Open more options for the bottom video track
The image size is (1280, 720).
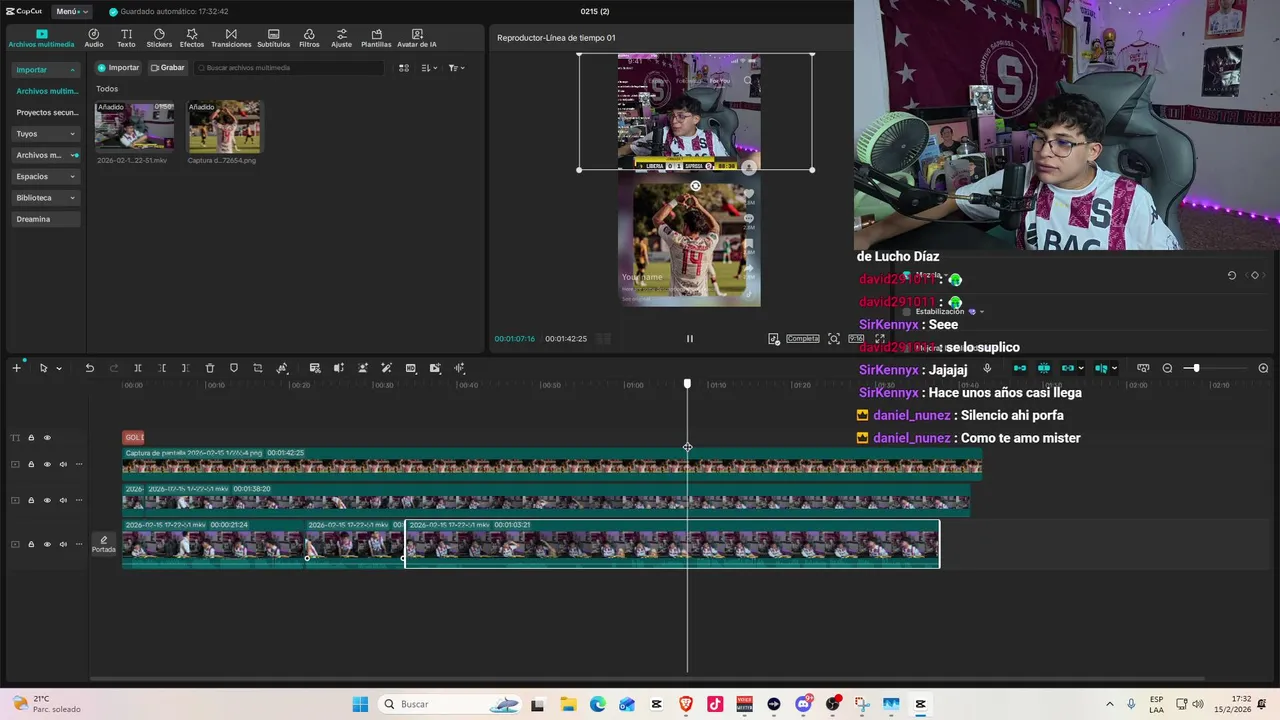(x=79, y=544)
